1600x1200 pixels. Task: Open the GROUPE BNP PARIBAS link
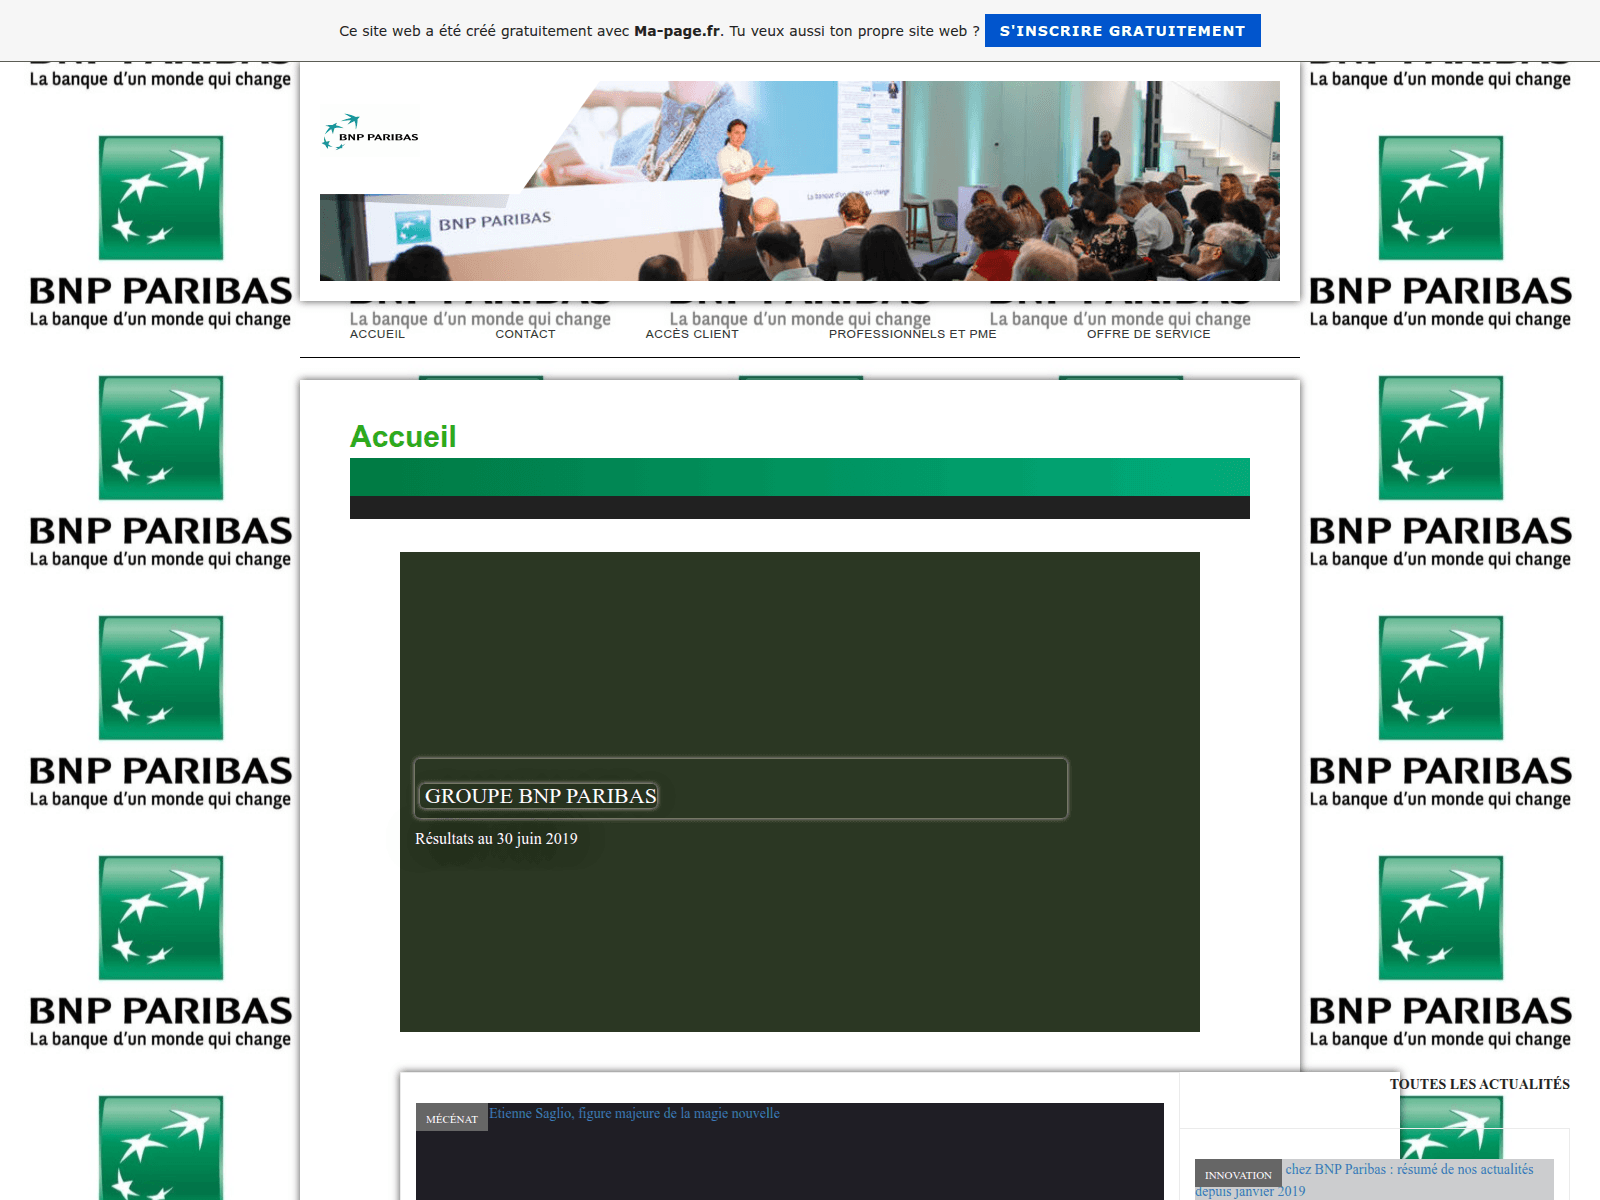click(540, 796)
